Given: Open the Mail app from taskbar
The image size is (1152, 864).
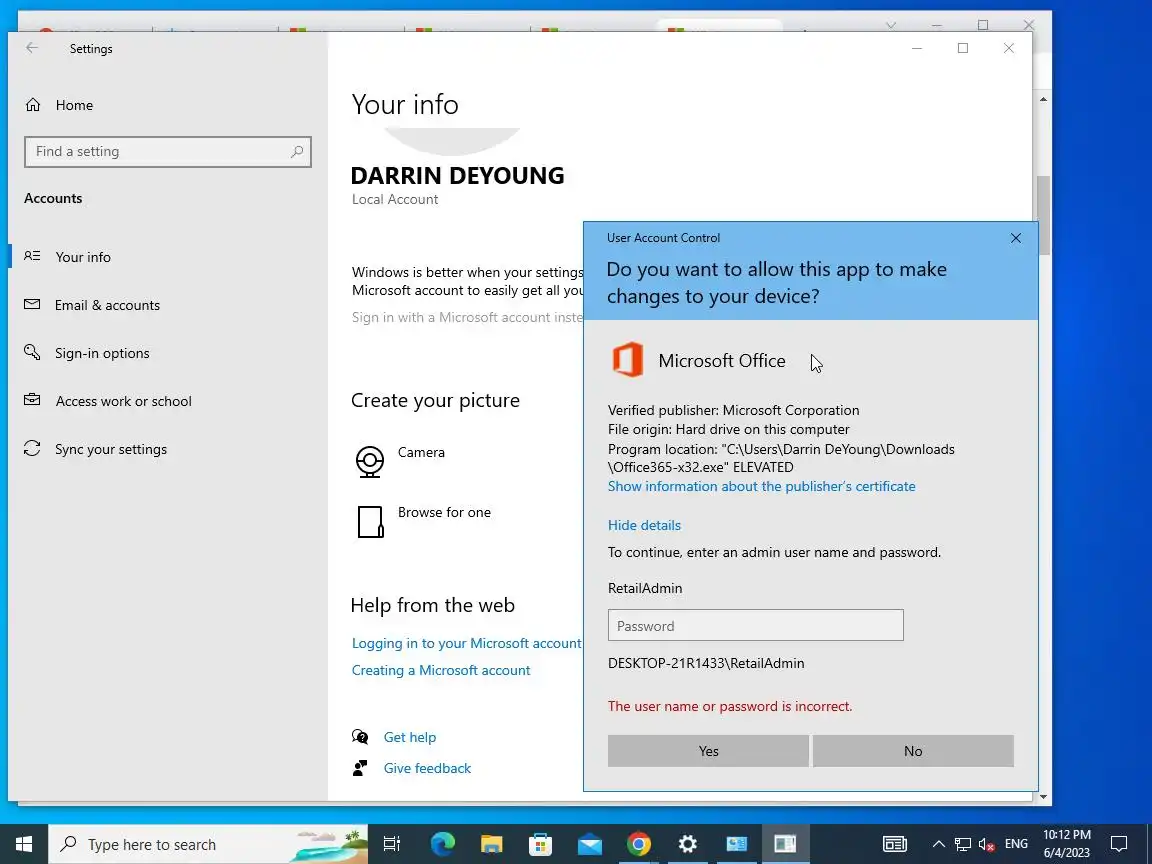Looking at the screenshot, I should click(589, 844).
